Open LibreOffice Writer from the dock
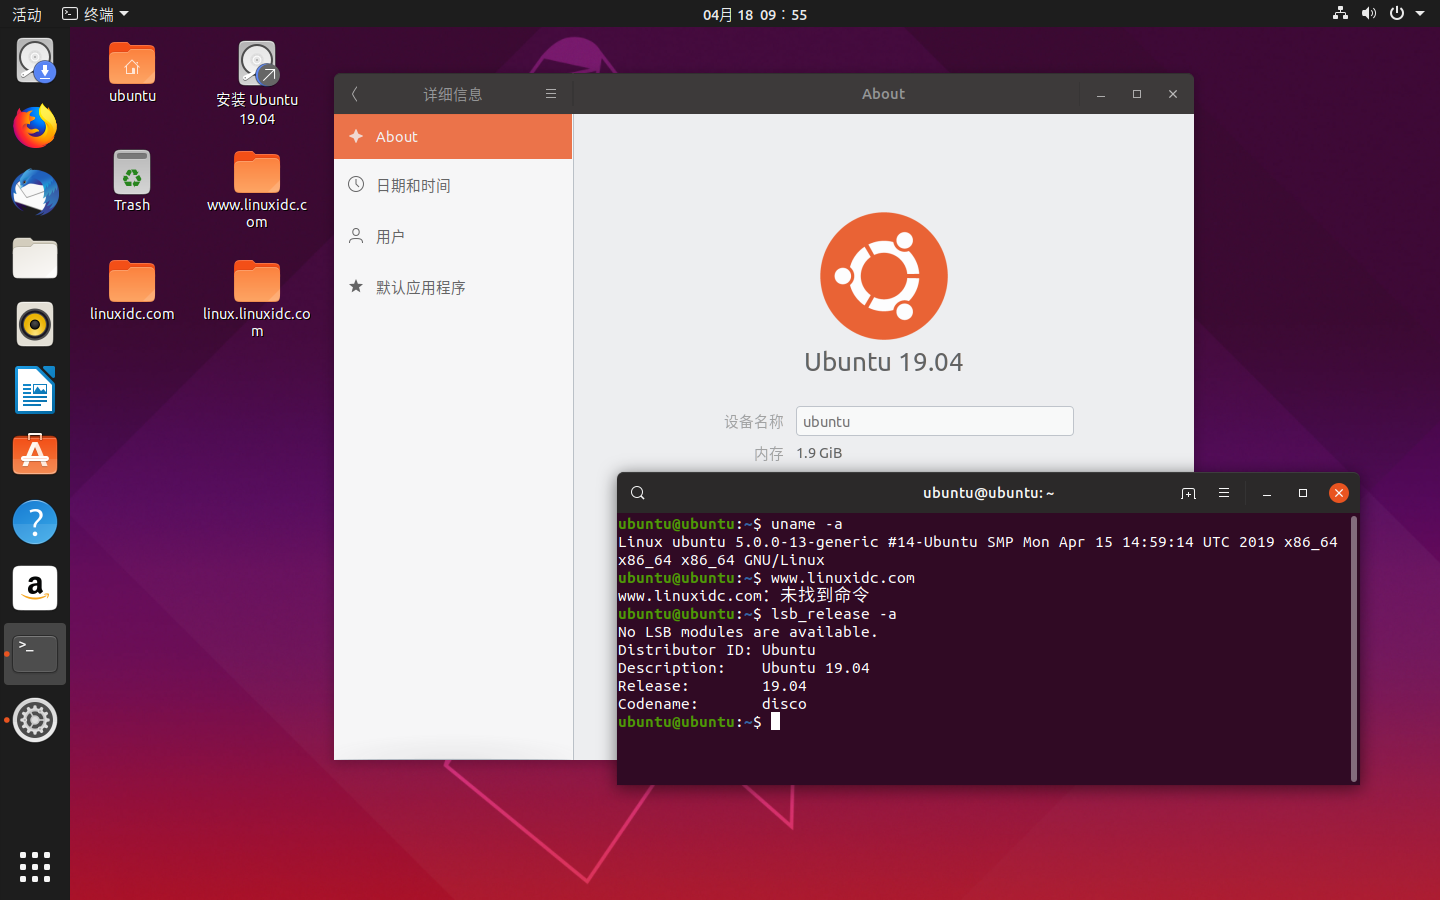The height and width of the screenshot is (900, 1440). click(x=35, y=390)
